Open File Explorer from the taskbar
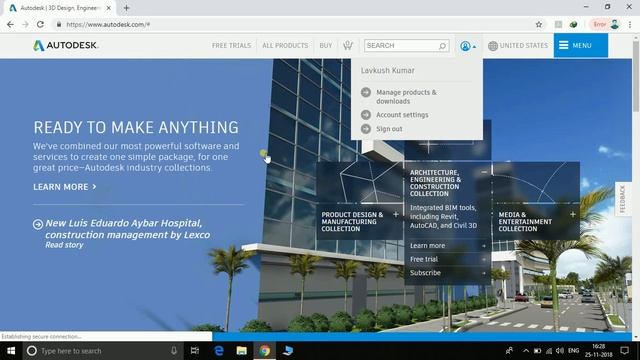The height and width of the screenshot is (360, 640). pyautogui.click(x=242, y=351)
